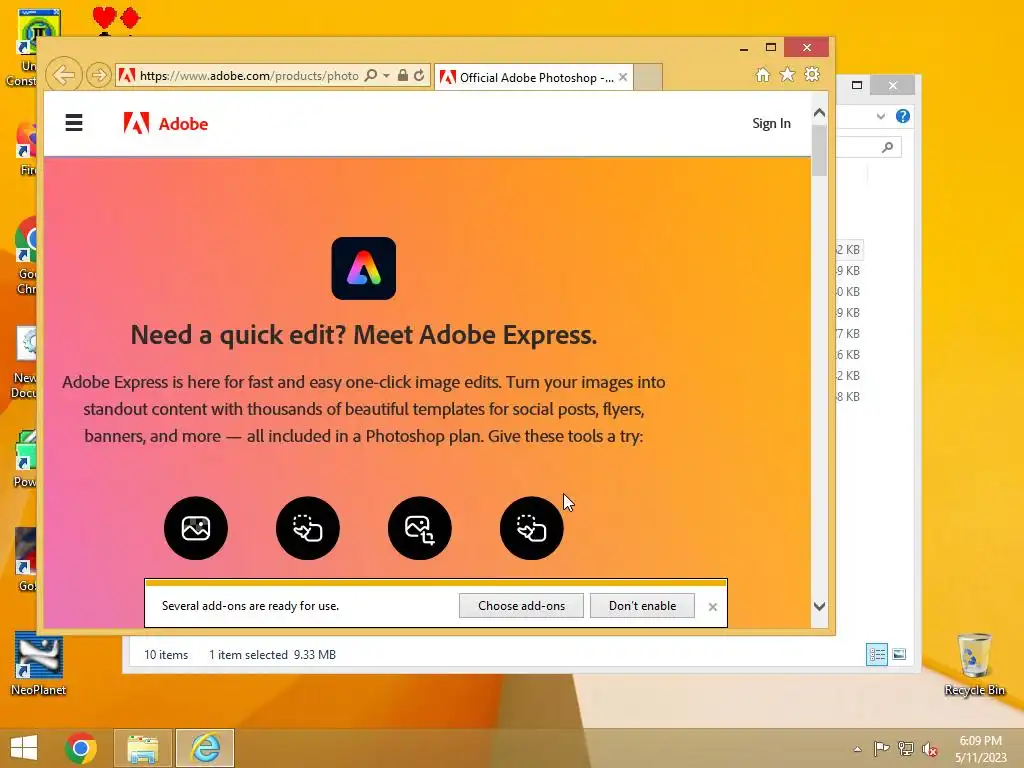Click the URL address field
1024x768 pixels.
pyautogui.click(x=249, y=76)
